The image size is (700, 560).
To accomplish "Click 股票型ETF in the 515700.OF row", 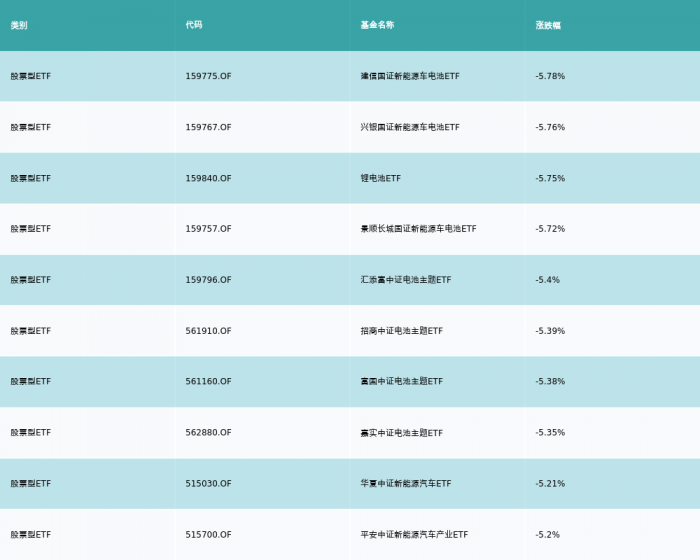I will [x=31, y=535].
